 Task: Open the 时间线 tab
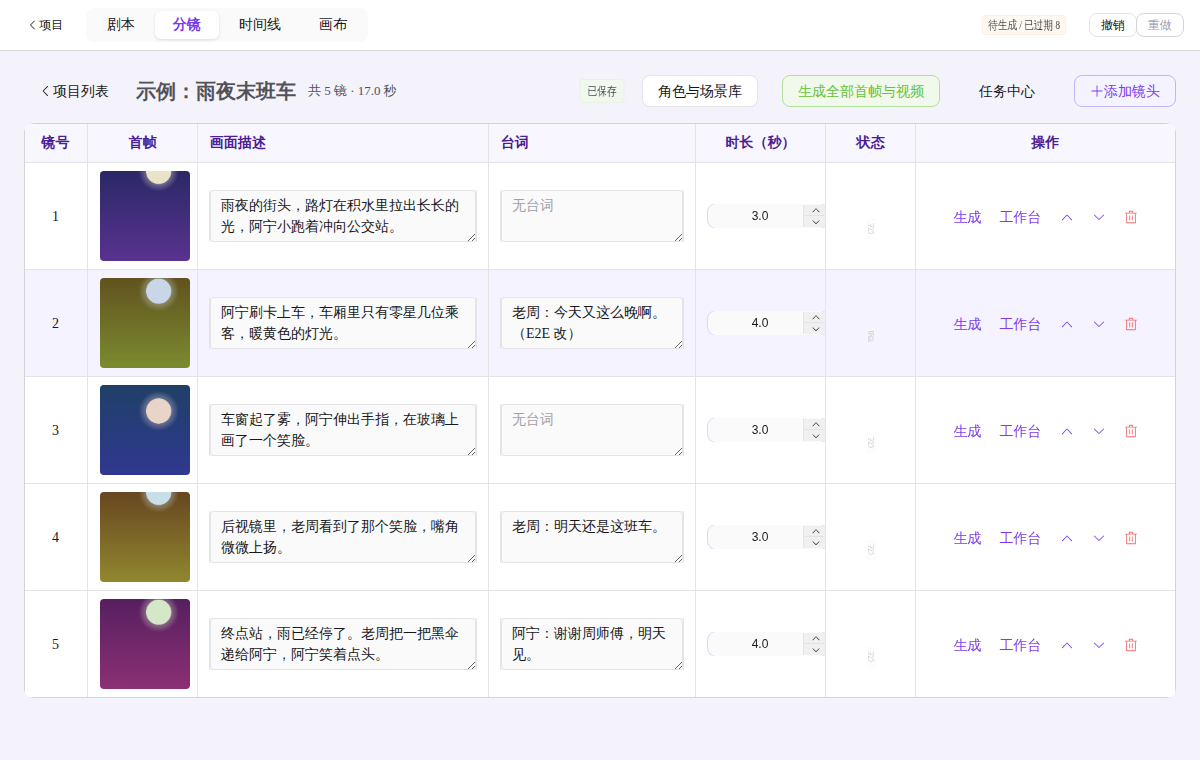tap(260, 25)
